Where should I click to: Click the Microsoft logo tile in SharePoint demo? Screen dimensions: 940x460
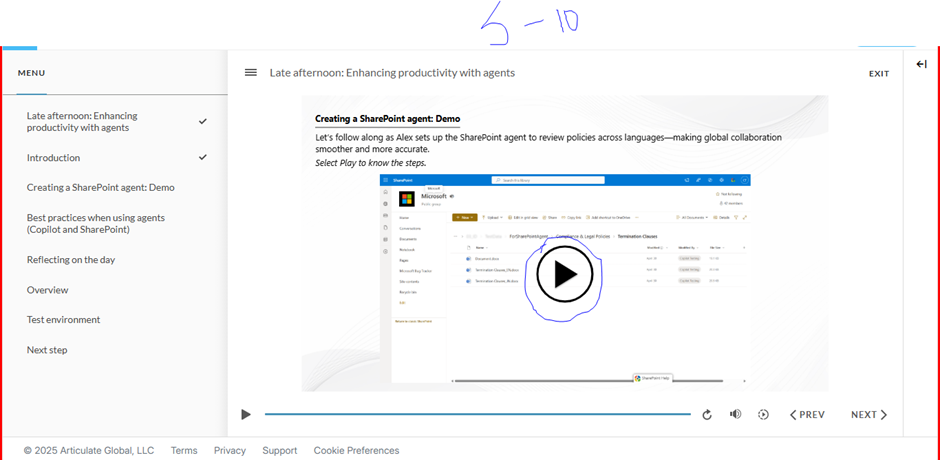tap(407, 199)
